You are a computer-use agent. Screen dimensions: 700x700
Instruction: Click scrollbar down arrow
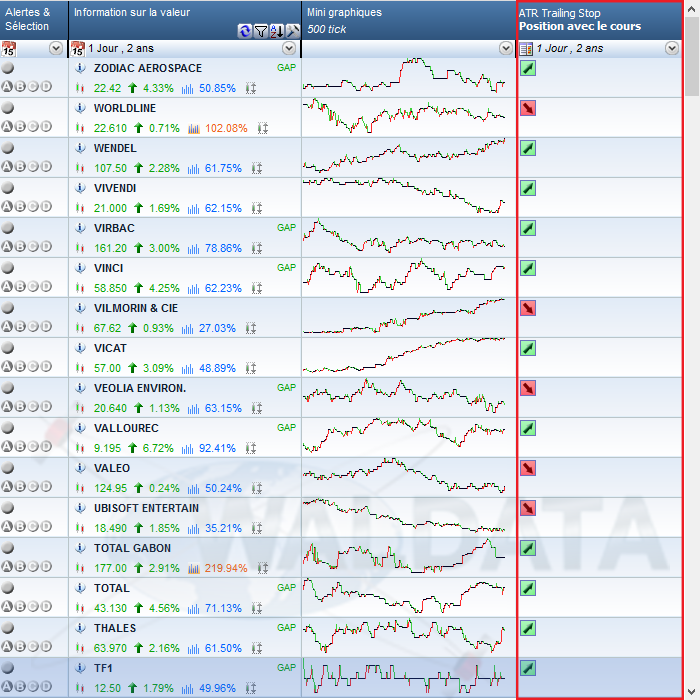click(x=692, y=691)
